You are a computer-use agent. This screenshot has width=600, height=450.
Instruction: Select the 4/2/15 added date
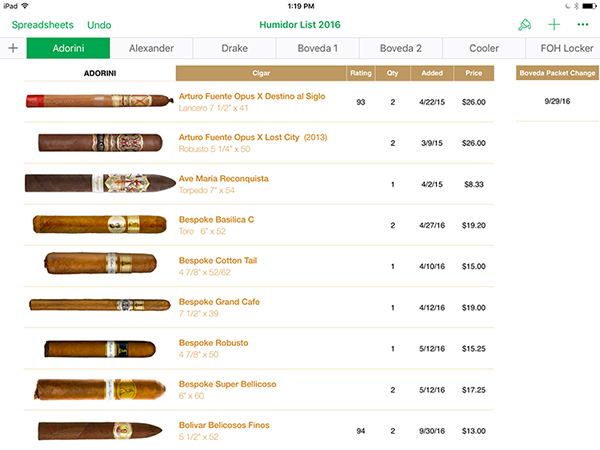(432, 184)
